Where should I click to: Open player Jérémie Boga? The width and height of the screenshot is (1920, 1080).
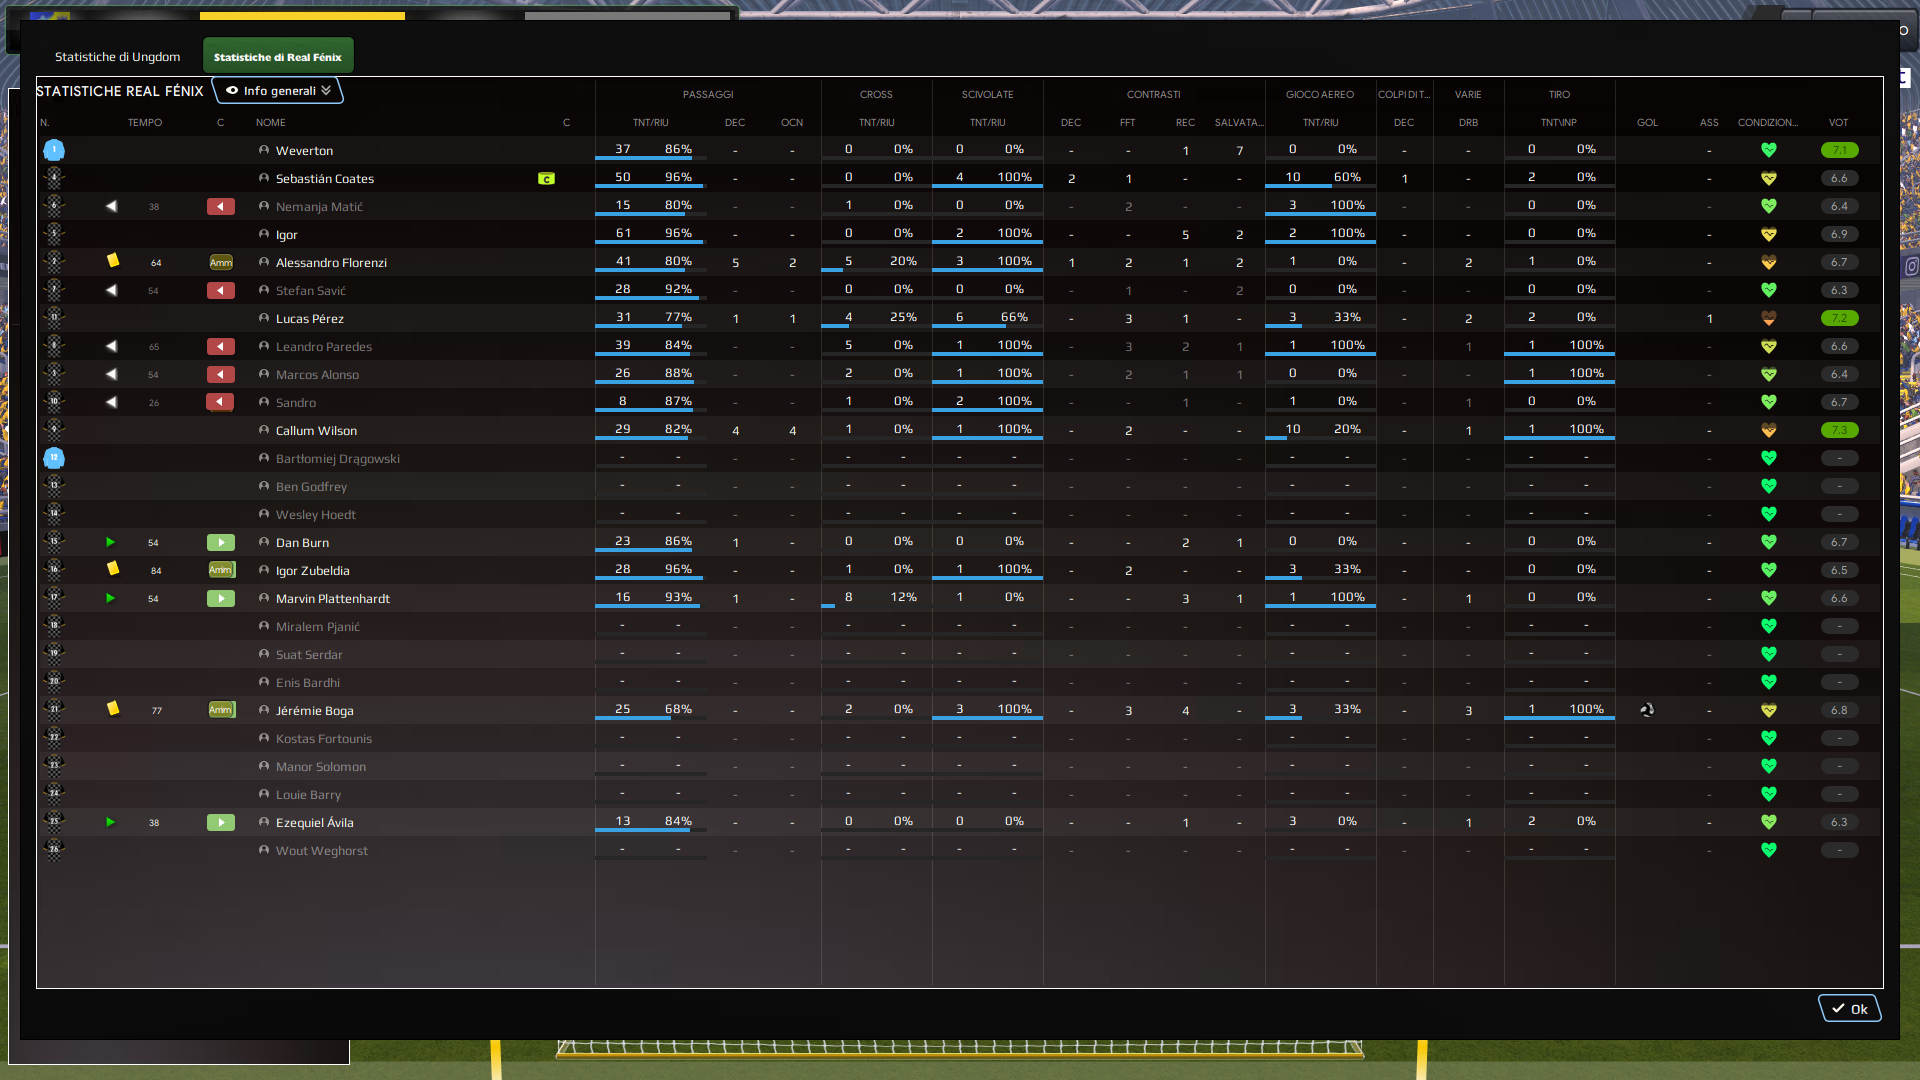(315, 711)
